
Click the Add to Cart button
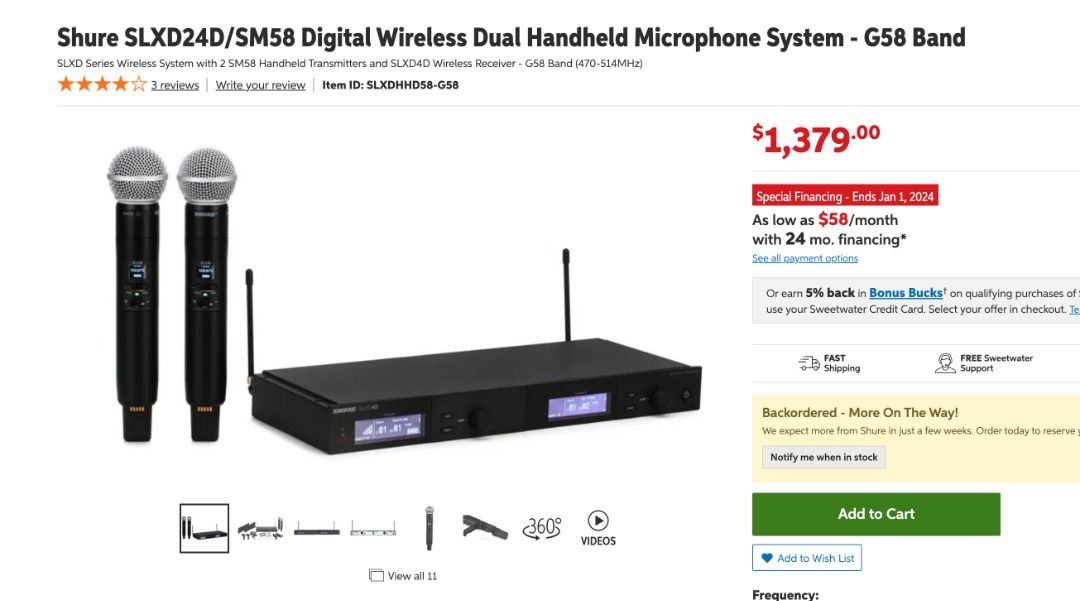(x=876, y=514)
